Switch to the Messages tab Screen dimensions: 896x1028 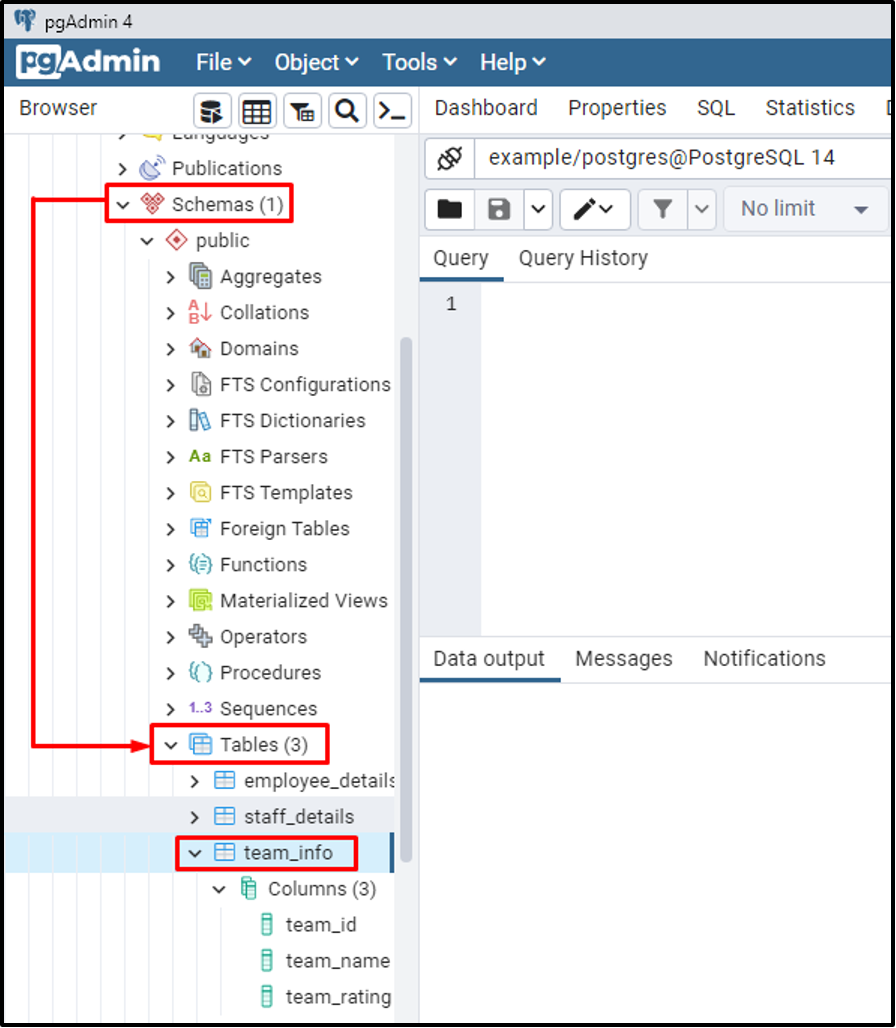click(623, 659)
